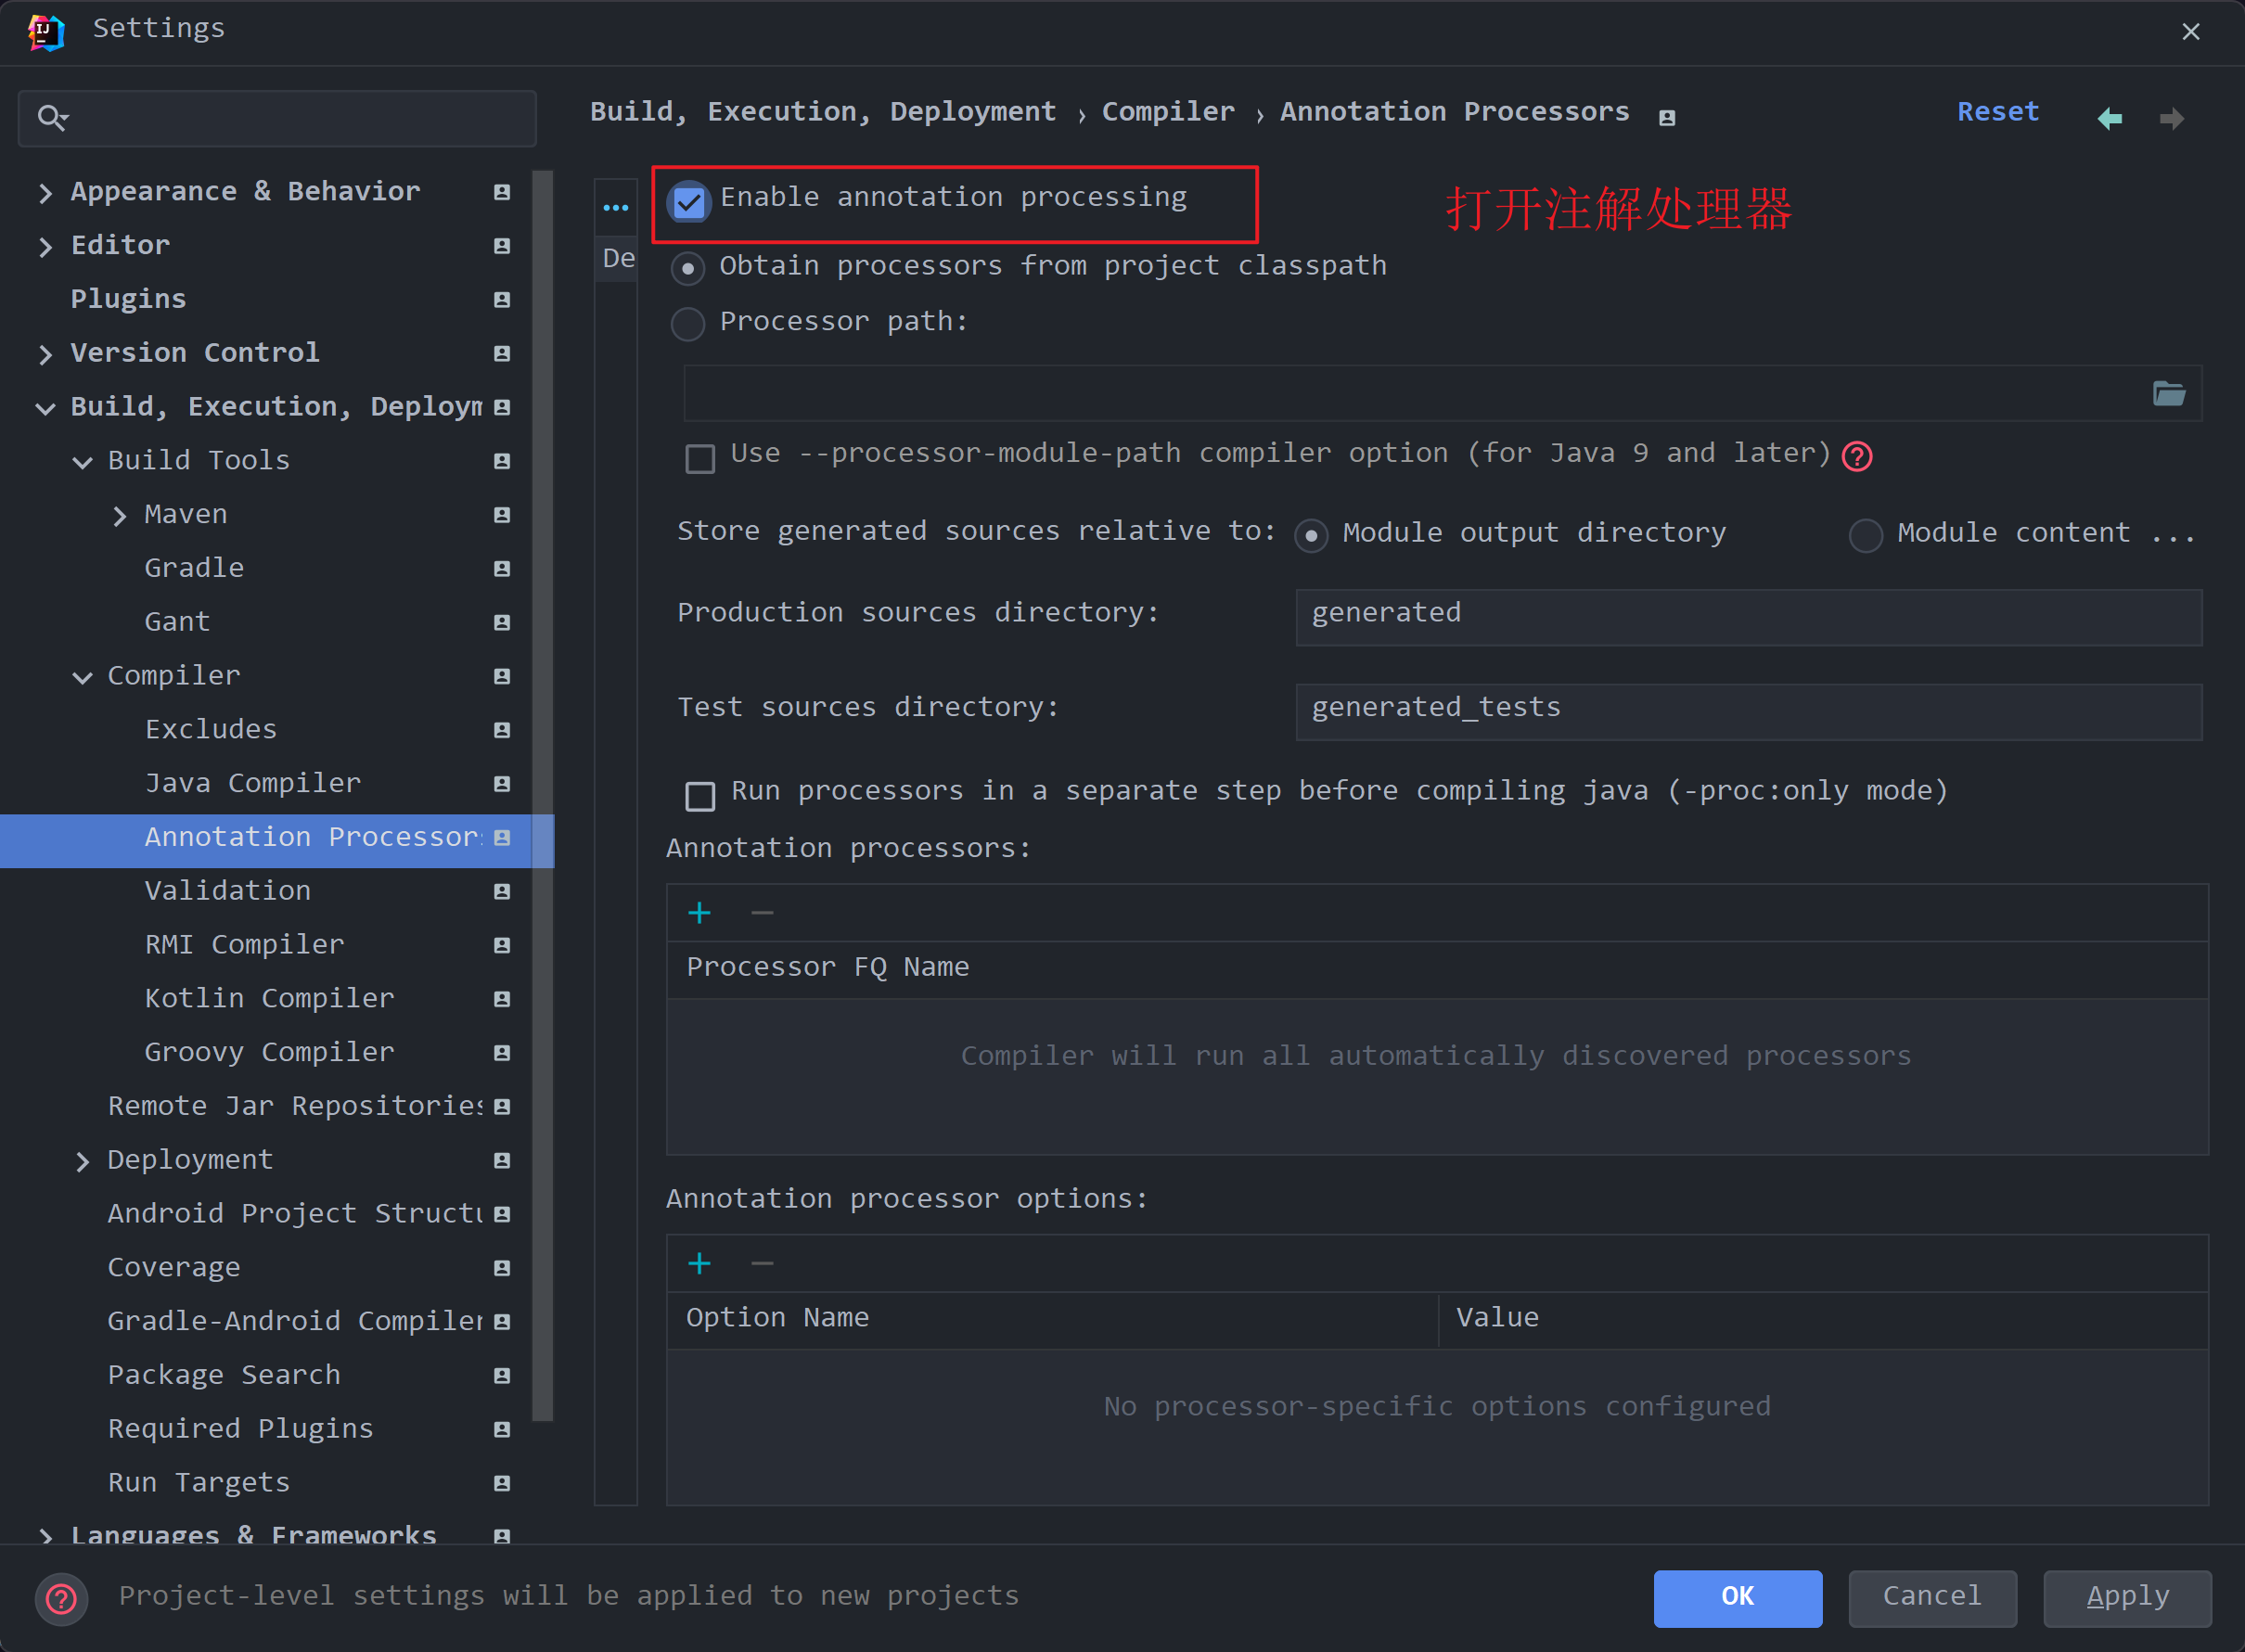Viewport: 2245px width, 1652px height.
Task: Click the remove button in Annotation processors list
Action: pos(762,913)
